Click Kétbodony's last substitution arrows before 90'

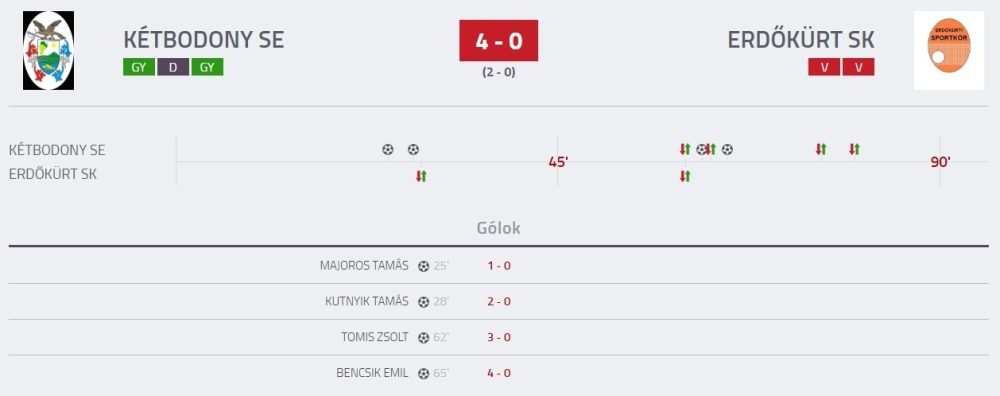855,150
